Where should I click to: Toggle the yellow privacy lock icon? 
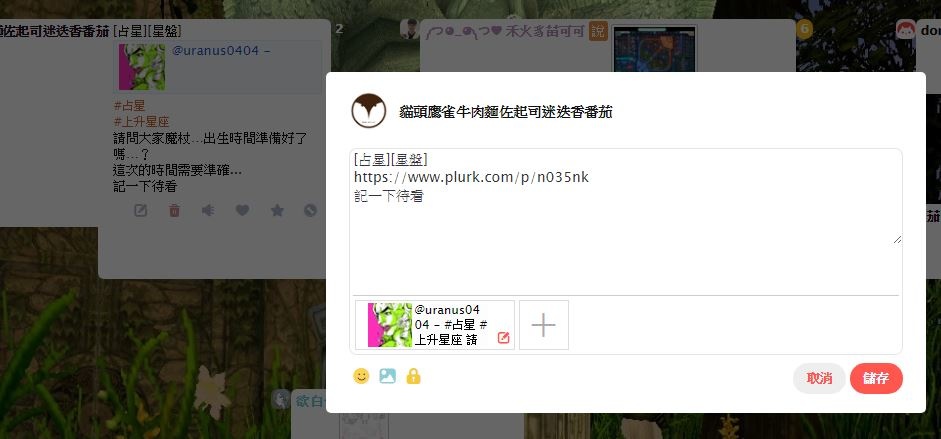click(x=413, y=376)
